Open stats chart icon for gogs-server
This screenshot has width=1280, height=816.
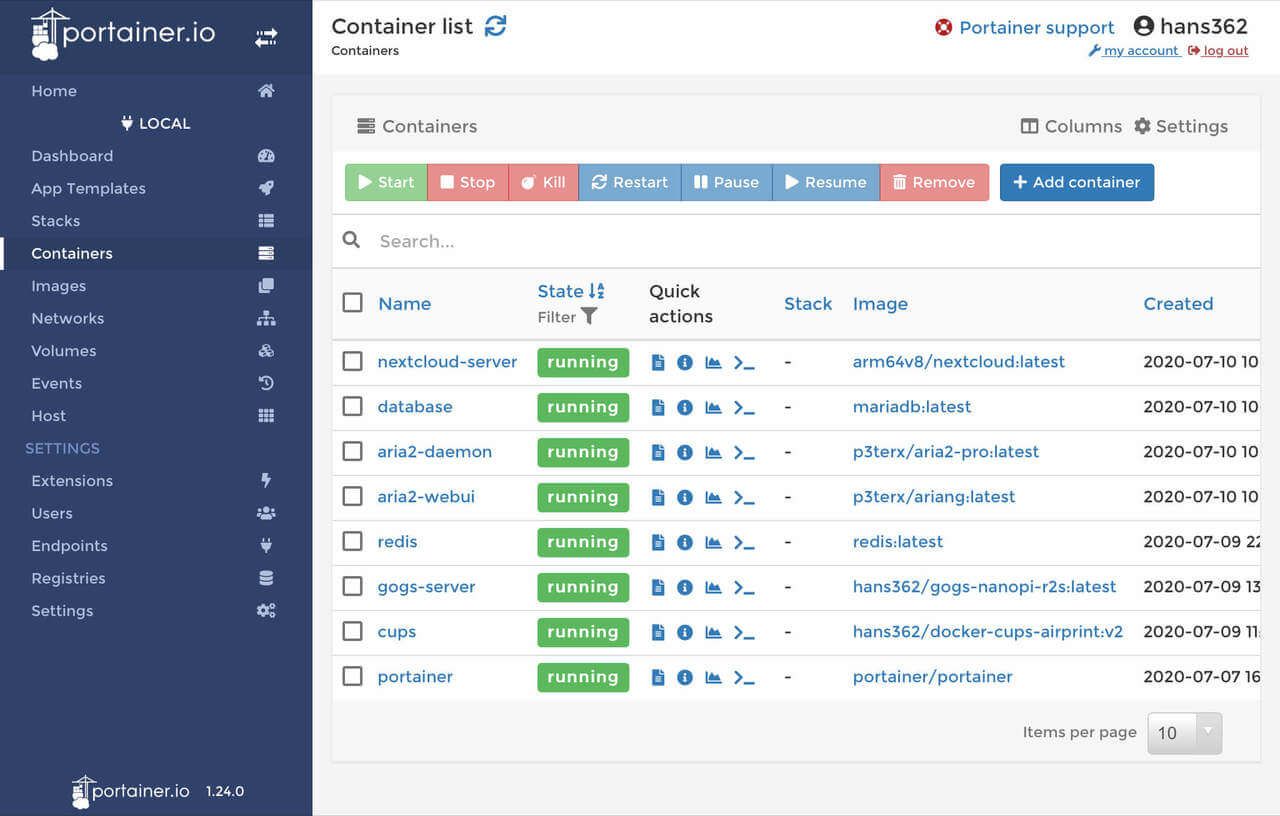[x=713, y=588]
